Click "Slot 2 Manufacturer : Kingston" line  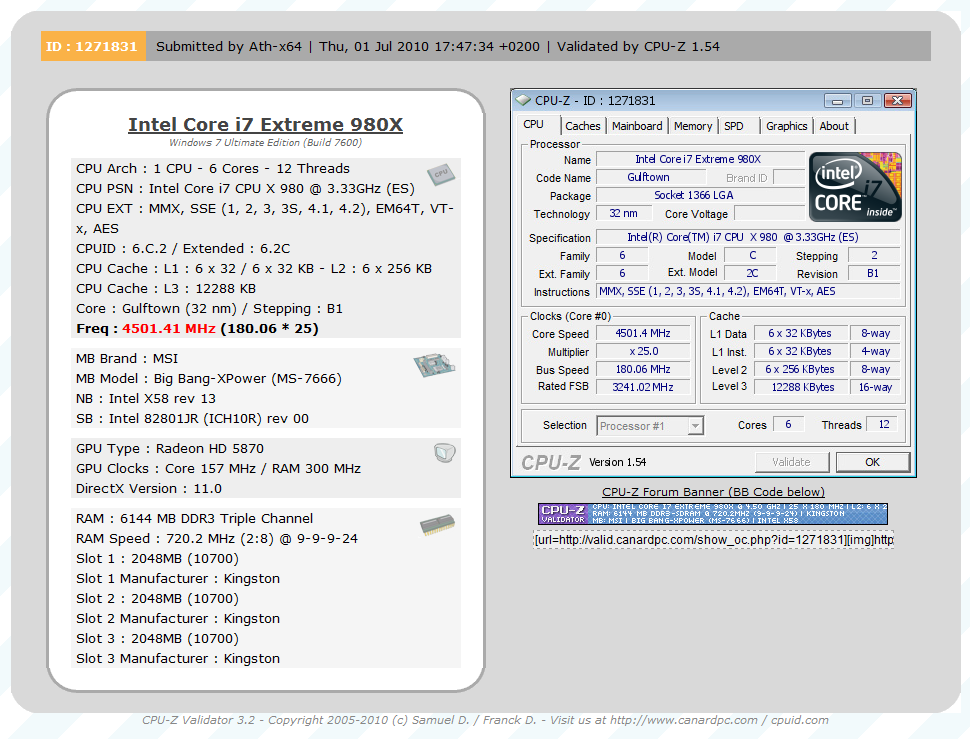[x=178, y=618]
